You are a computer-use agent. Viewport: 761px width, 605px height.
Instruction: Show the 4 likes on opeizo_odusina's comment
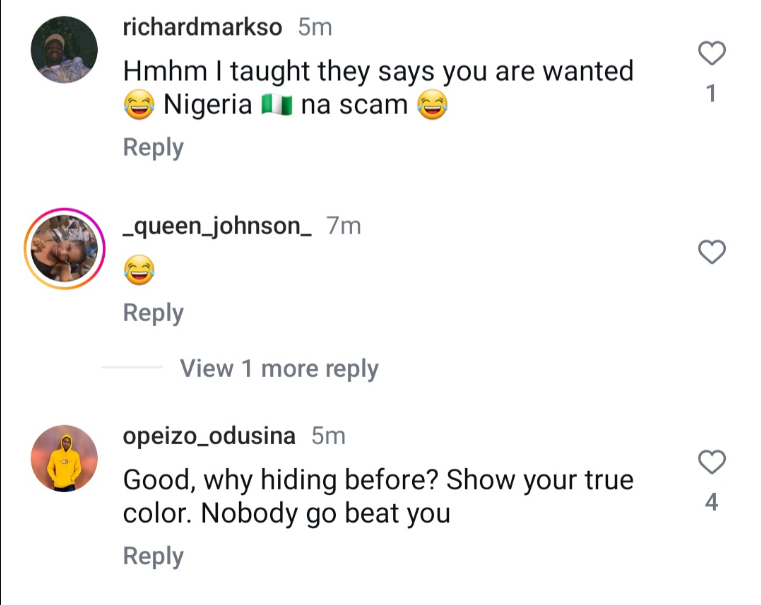pyautogui.click(x=710, y=503)
